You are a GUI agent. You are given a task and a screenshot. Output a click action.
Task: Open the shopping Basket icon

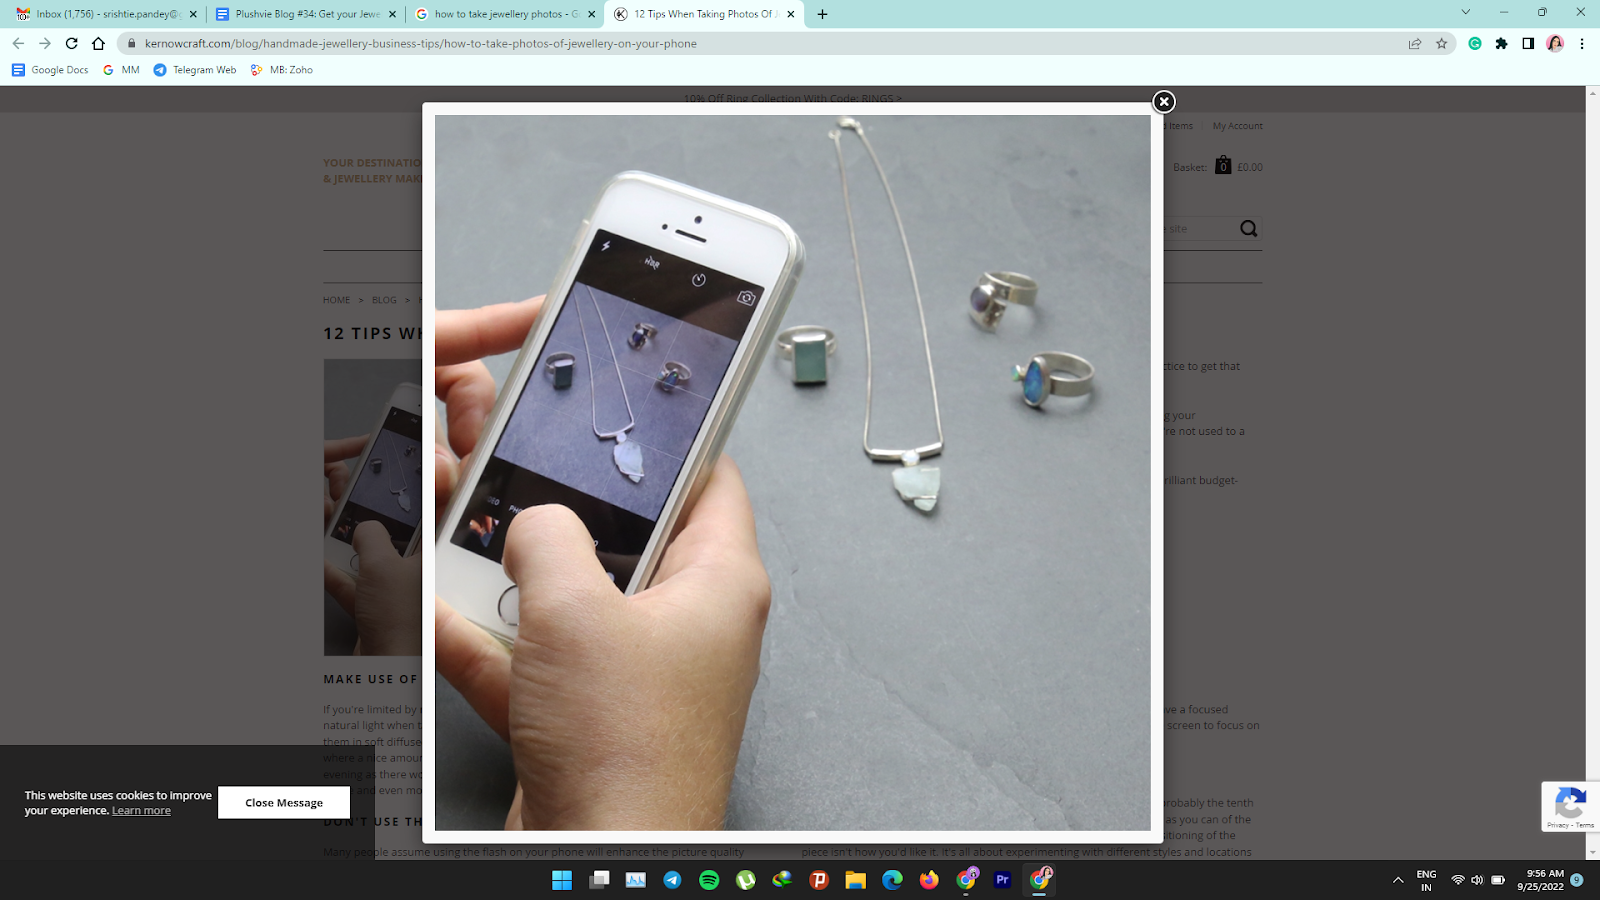click(x=1223, y=166)
